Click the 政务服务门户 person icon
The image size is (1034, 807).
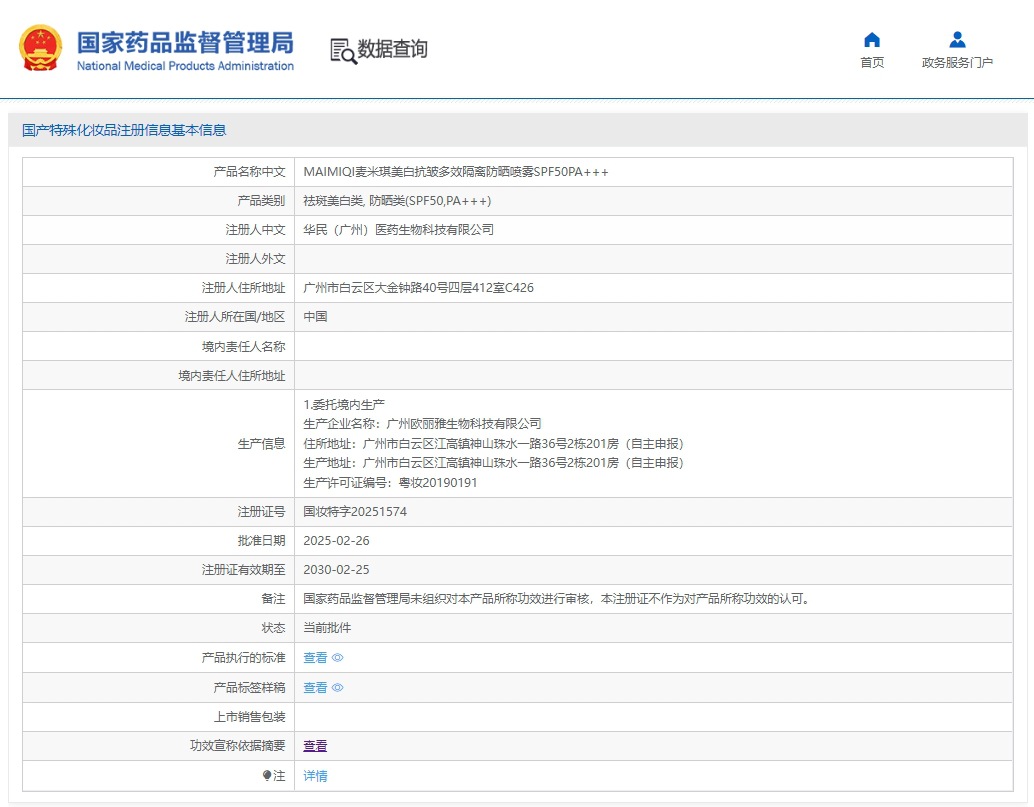[957, 40]
